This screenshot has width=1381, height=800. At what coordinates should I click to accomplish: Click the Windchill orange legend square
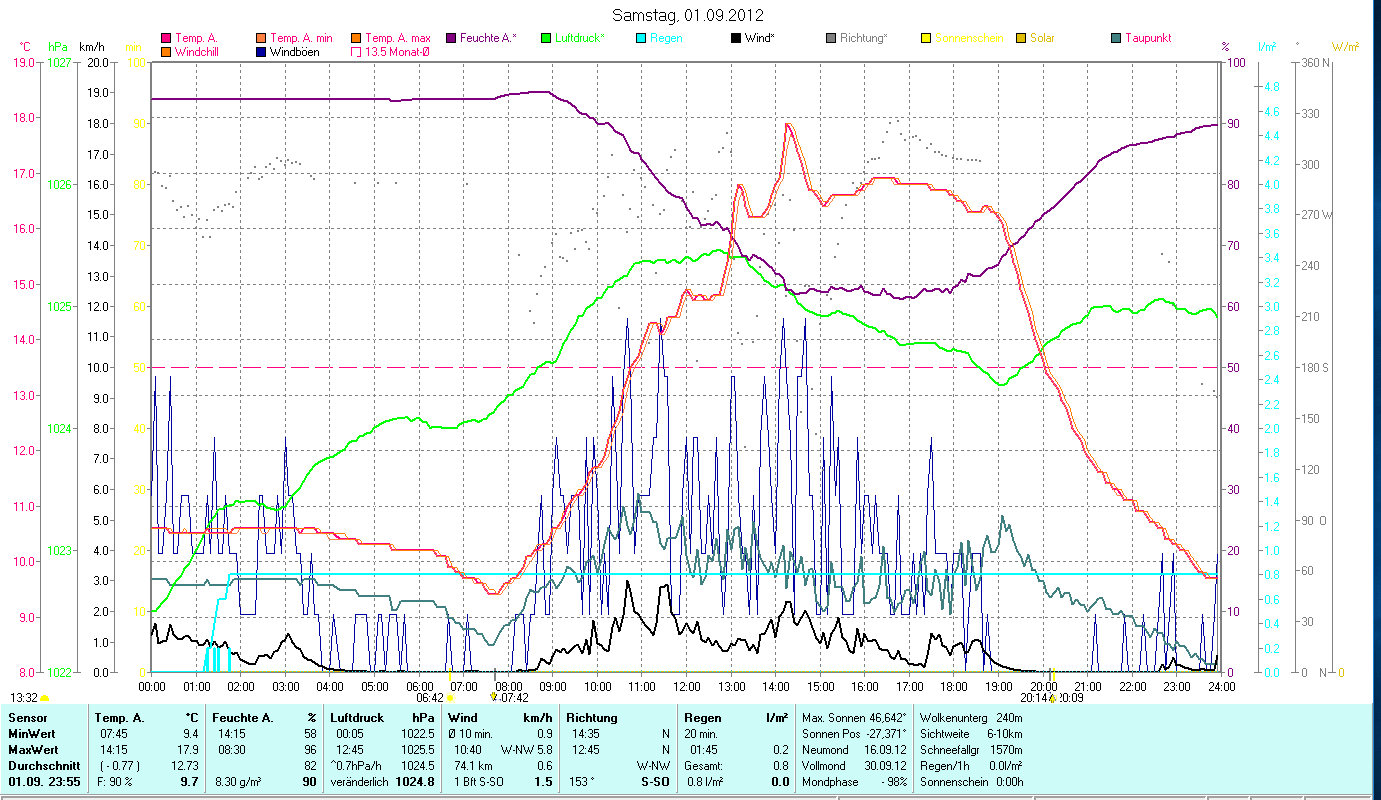click(x=165, y=51)
